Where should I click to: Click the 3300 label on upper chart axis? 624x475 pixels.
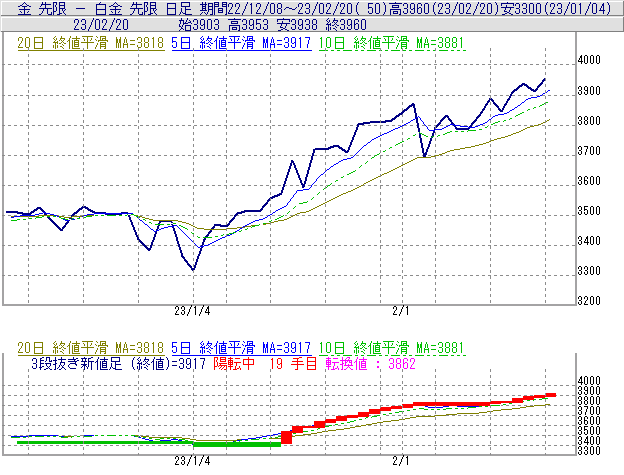point(589,271)
